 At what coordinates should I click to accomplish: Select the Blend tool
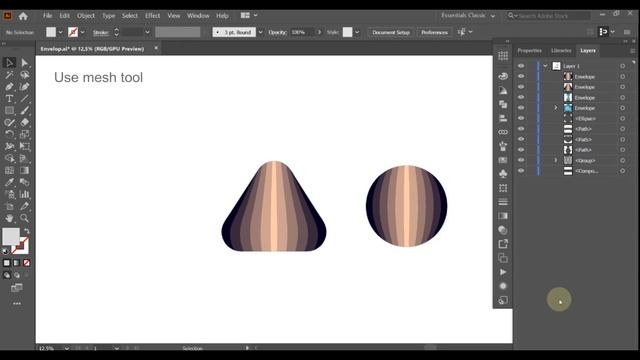point(24,182)
